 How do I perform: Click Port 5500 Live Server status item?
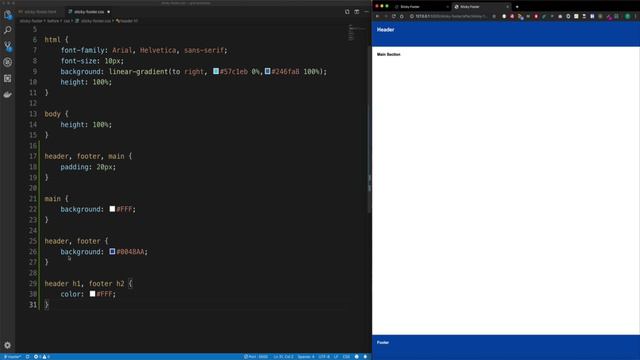(256, 357)
